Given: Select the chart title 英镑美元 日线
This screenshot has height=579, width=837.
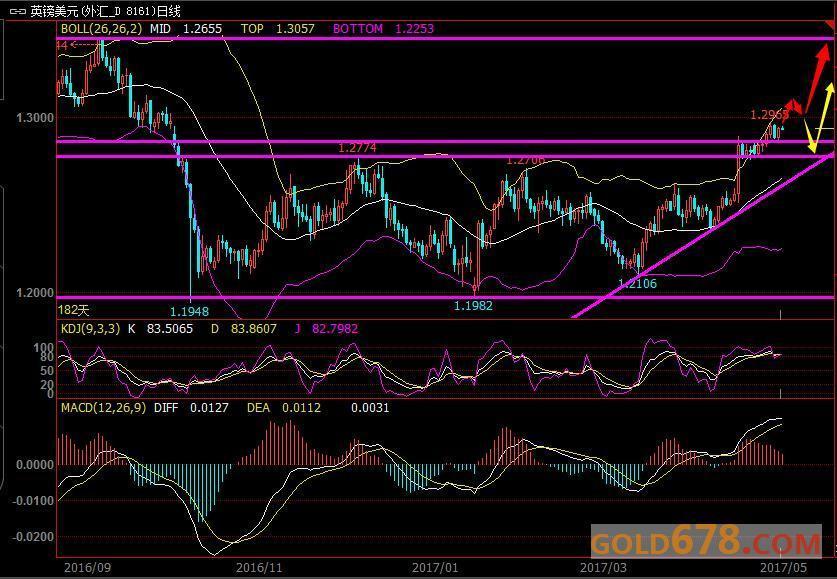Looking at the screenshot, I should tap(105, 11).
